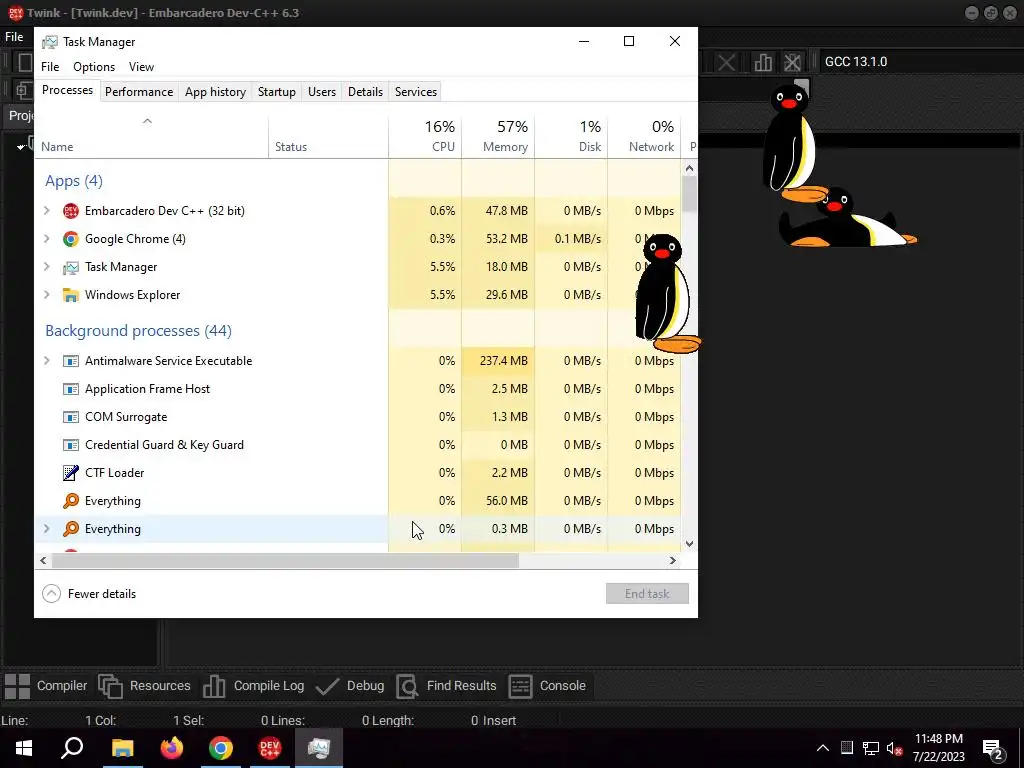Open the Debug panel tab
This screenshot has width=1024, height=768.
tap(349, 686)
